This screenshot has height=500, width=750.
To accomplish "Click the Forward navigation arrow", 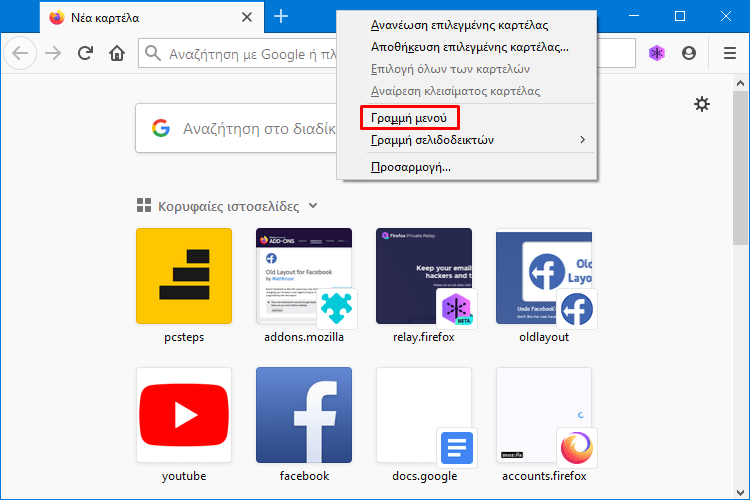I will click(53, 53).
